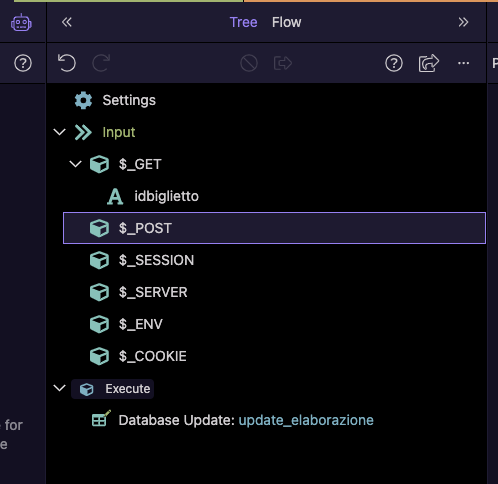Open the update_elaborazione link
Image resolution: width=498 pixels, height=484 pixels.
point(306,420)
